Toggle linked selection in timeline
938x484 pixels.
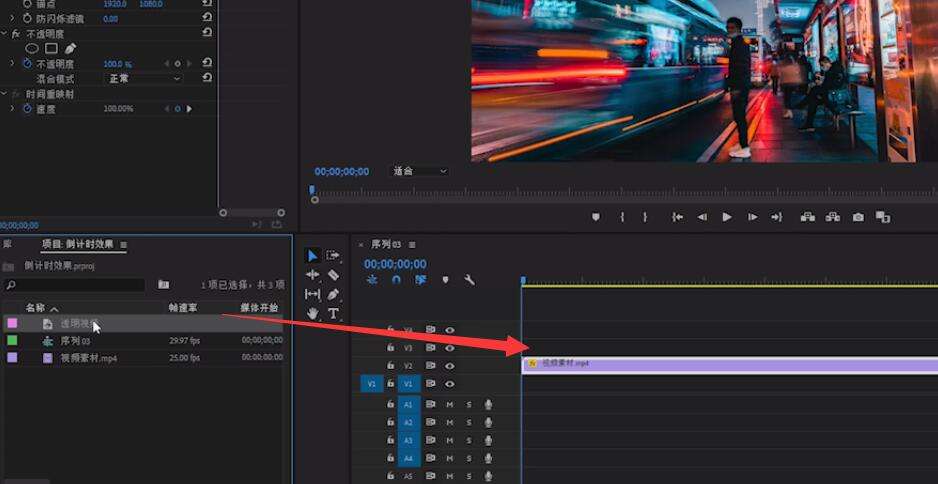click(x=421, y=279)
